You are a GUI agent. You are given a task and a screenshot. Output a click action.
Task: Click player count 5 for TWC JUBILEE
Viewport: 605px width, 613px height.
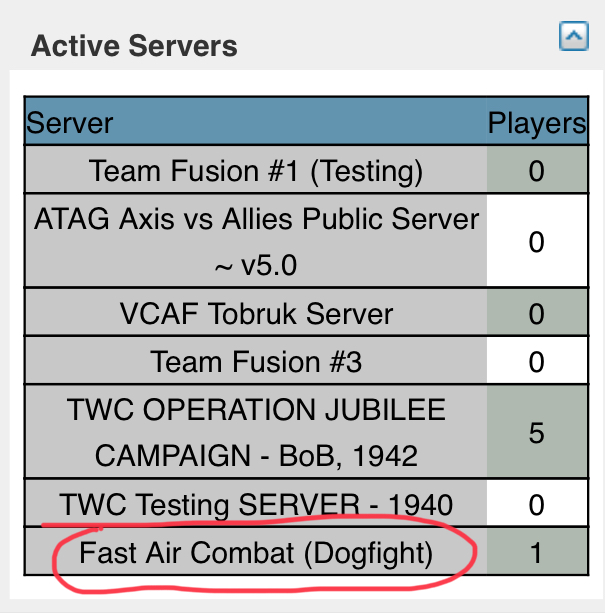pos(537,432)
